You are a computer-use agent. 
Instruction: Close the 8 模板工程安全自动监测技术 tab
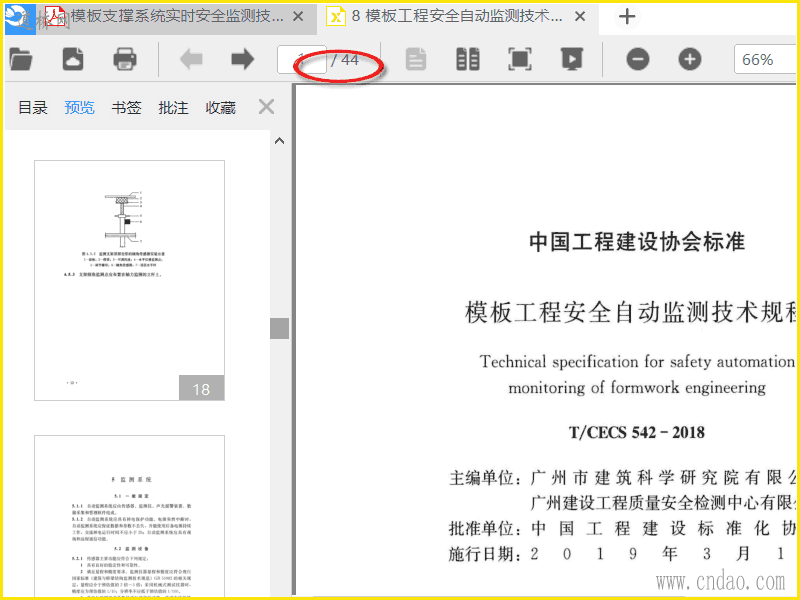(x=580, y=17)
